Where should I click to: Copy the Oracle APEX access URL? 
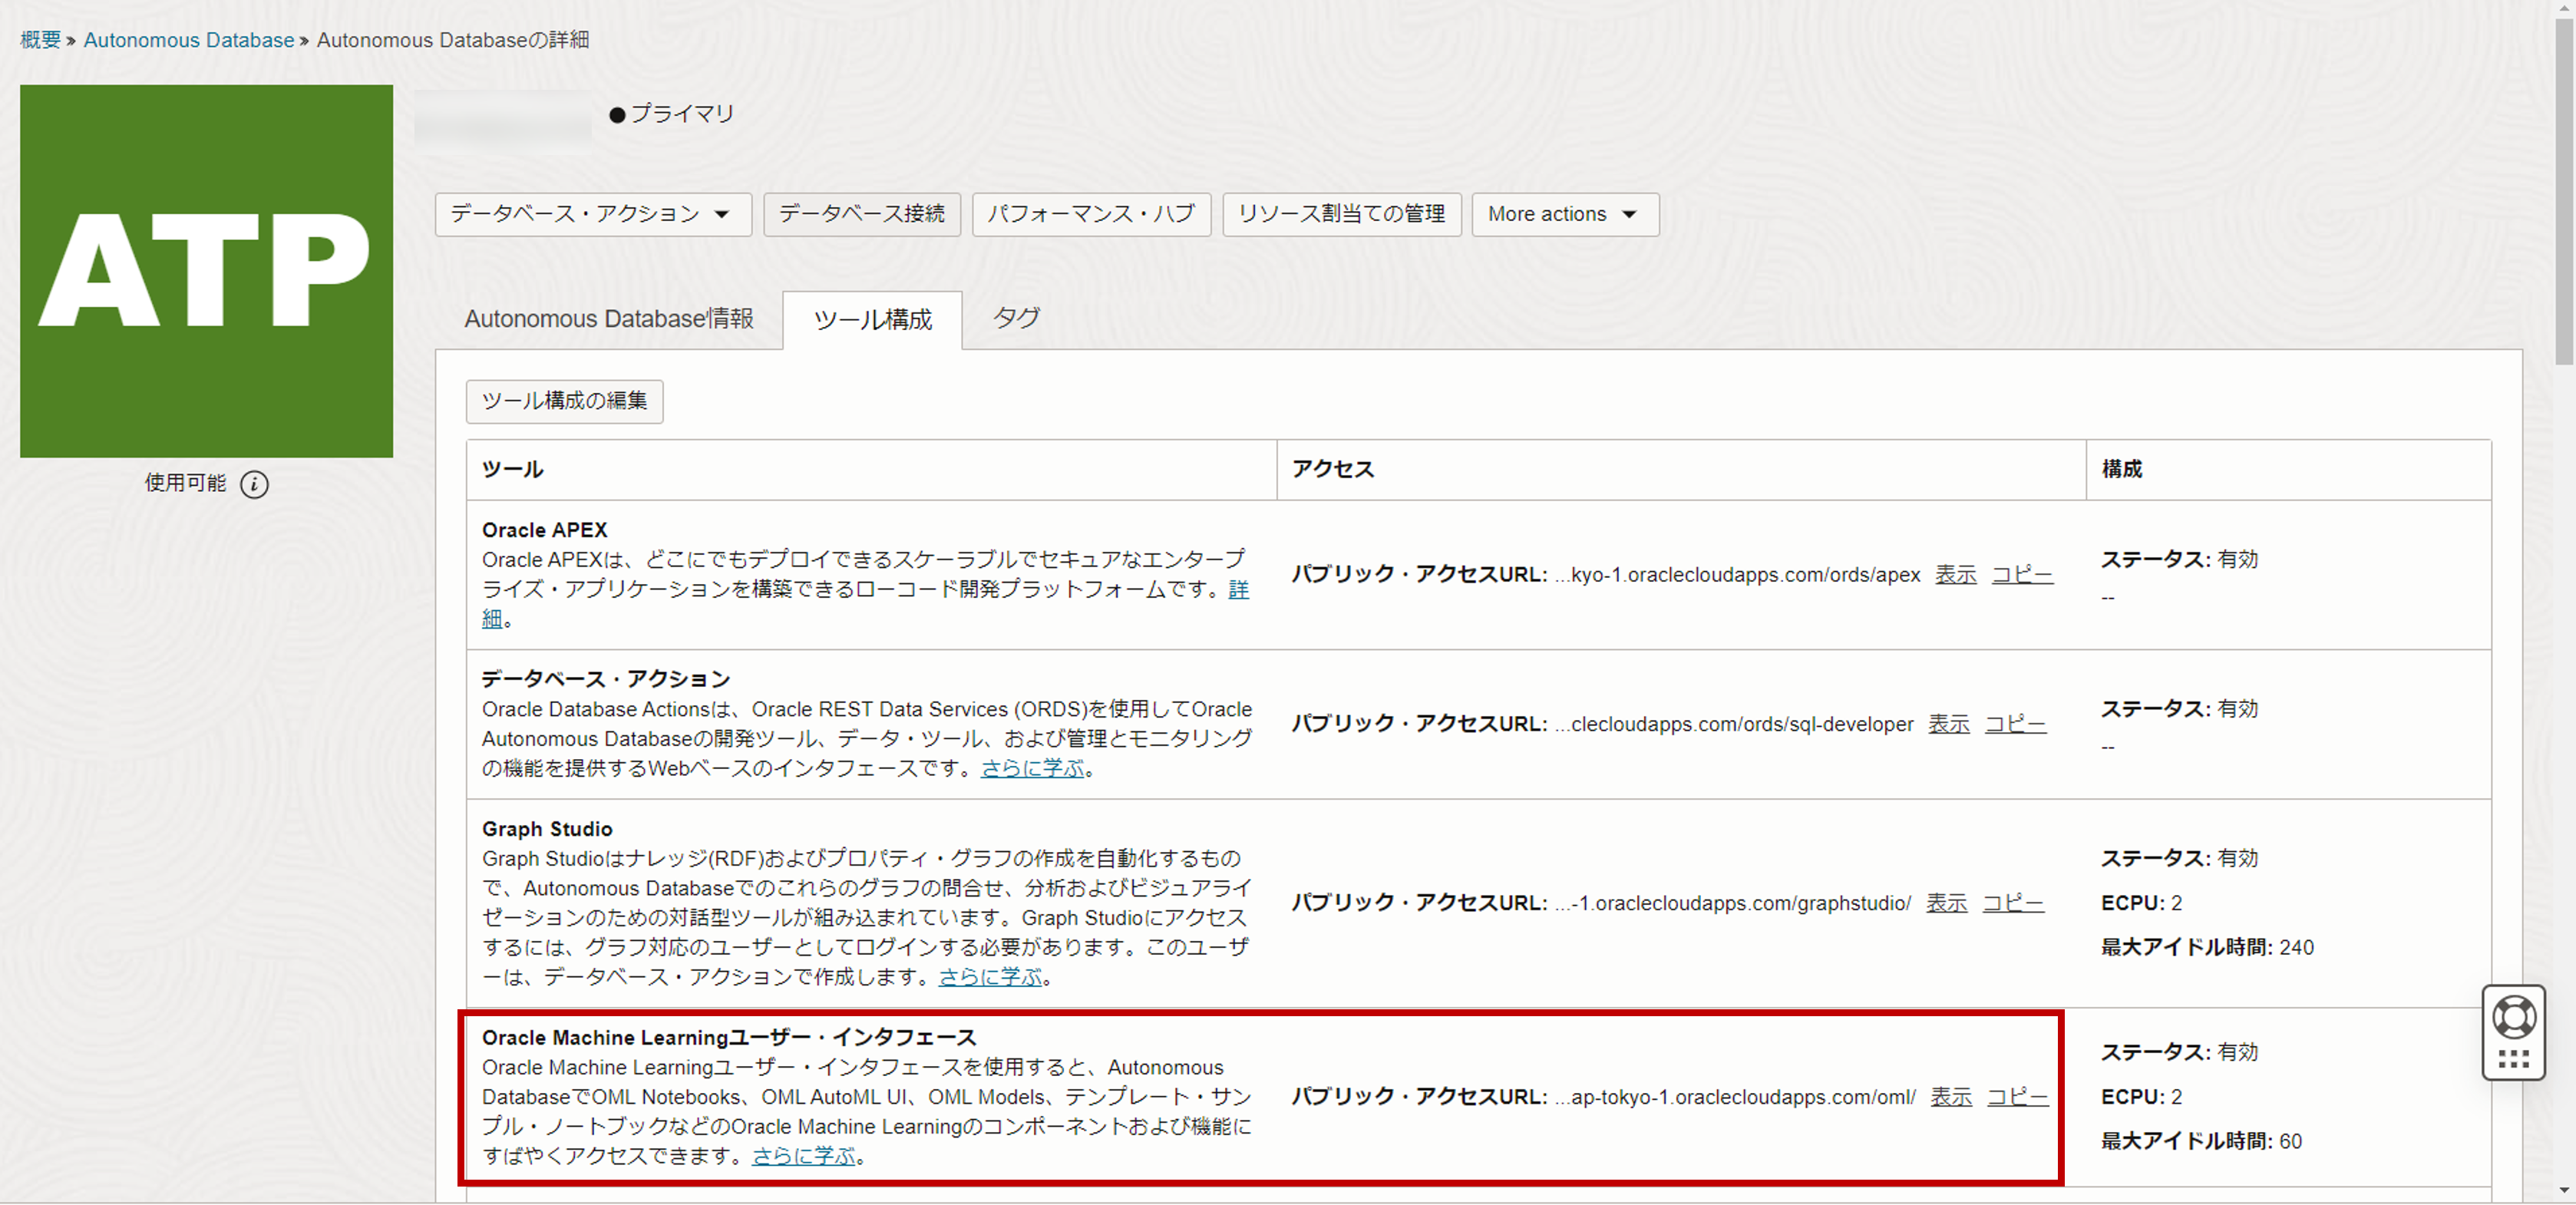(x=2021, y=575)
